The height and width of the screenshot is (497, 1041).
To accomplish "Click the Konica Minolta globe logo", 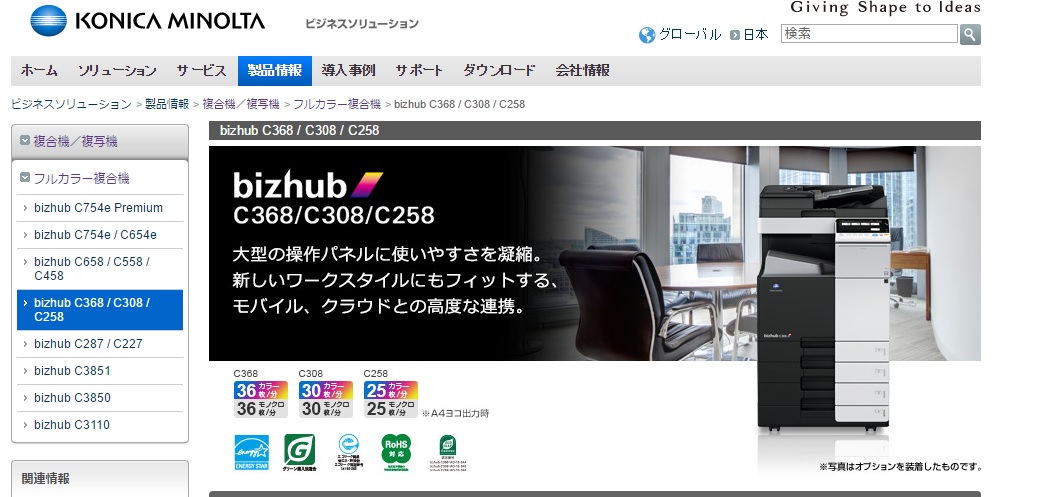I will tap(48, 20).
